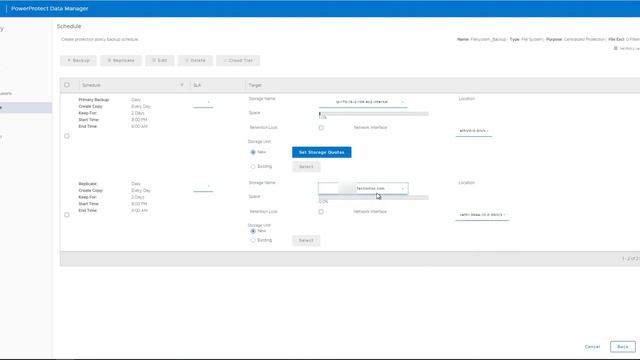Click the Cancel button
The image size is (640, 360).
592,347
